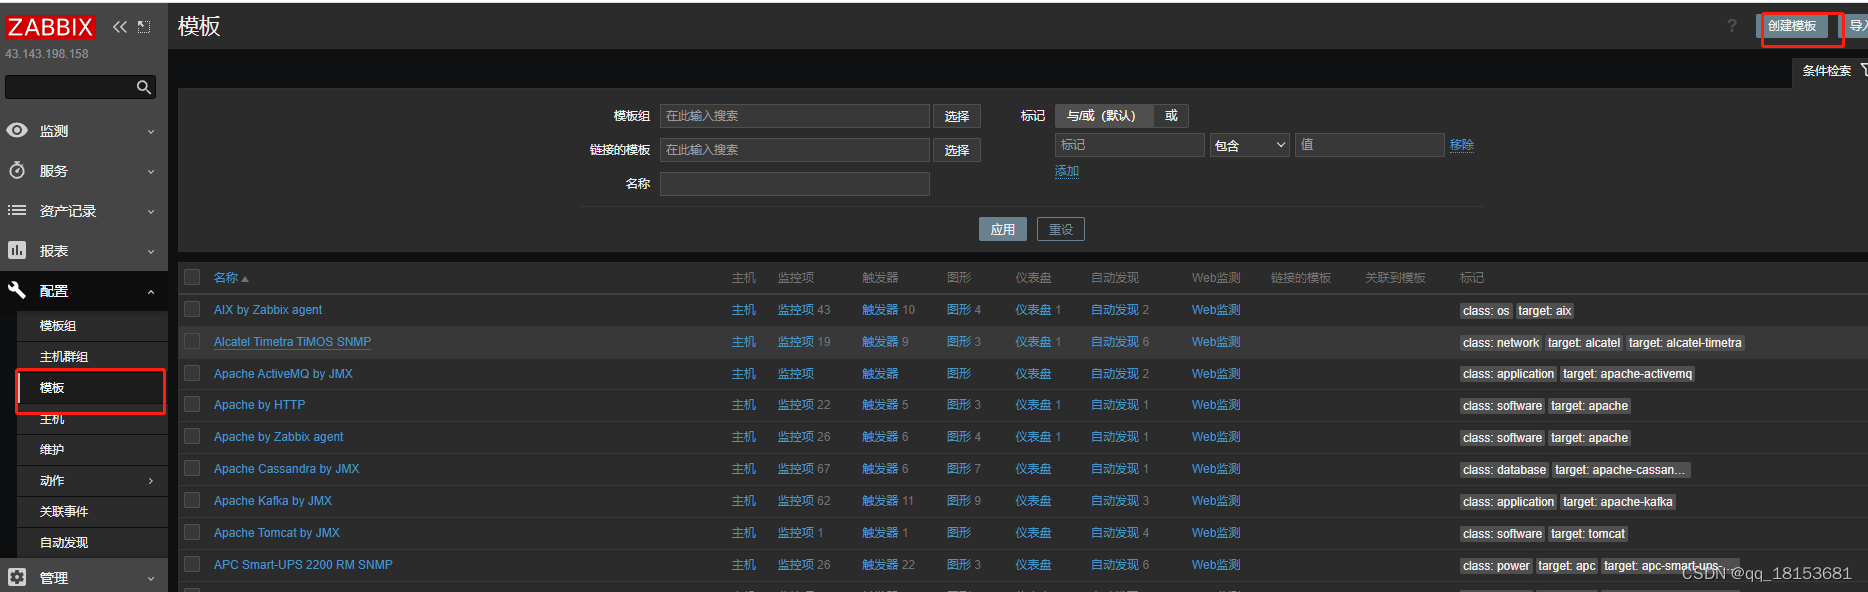Screen dimensions: 1868x592
Task: Open the 包含 tag operator dropdown
Action: click(1250, 145)
